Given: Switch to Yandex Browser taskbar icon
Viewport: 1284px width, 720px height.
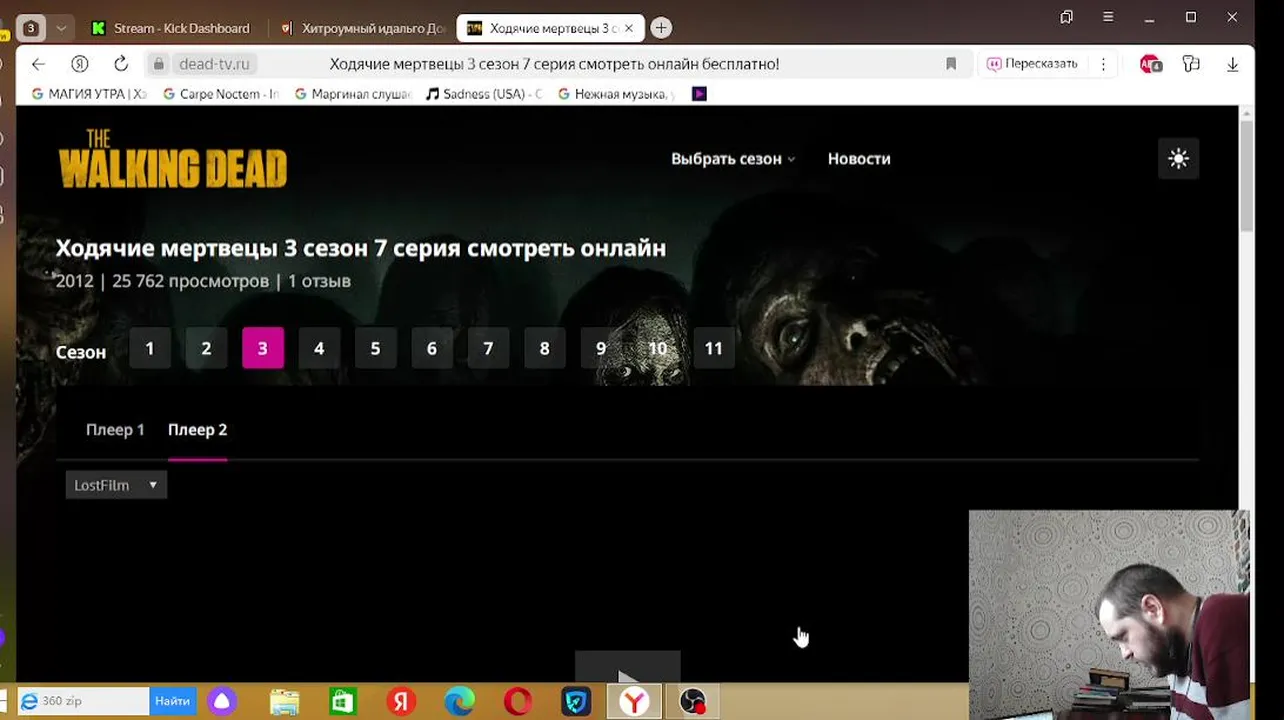Looking at the screenshot, I should (x=634, y=702).
